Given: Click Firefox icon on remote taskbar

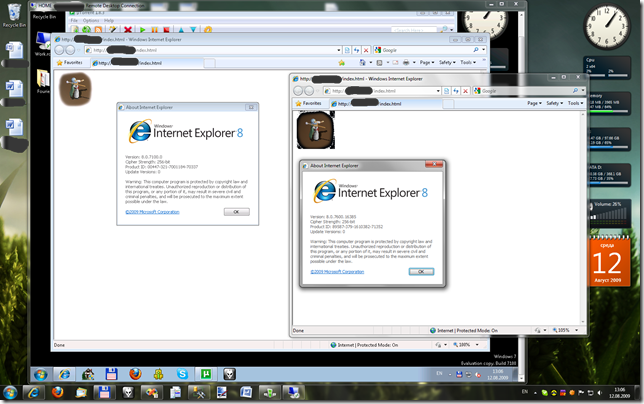Looking at the screenshot, I should tap(135, 374).
